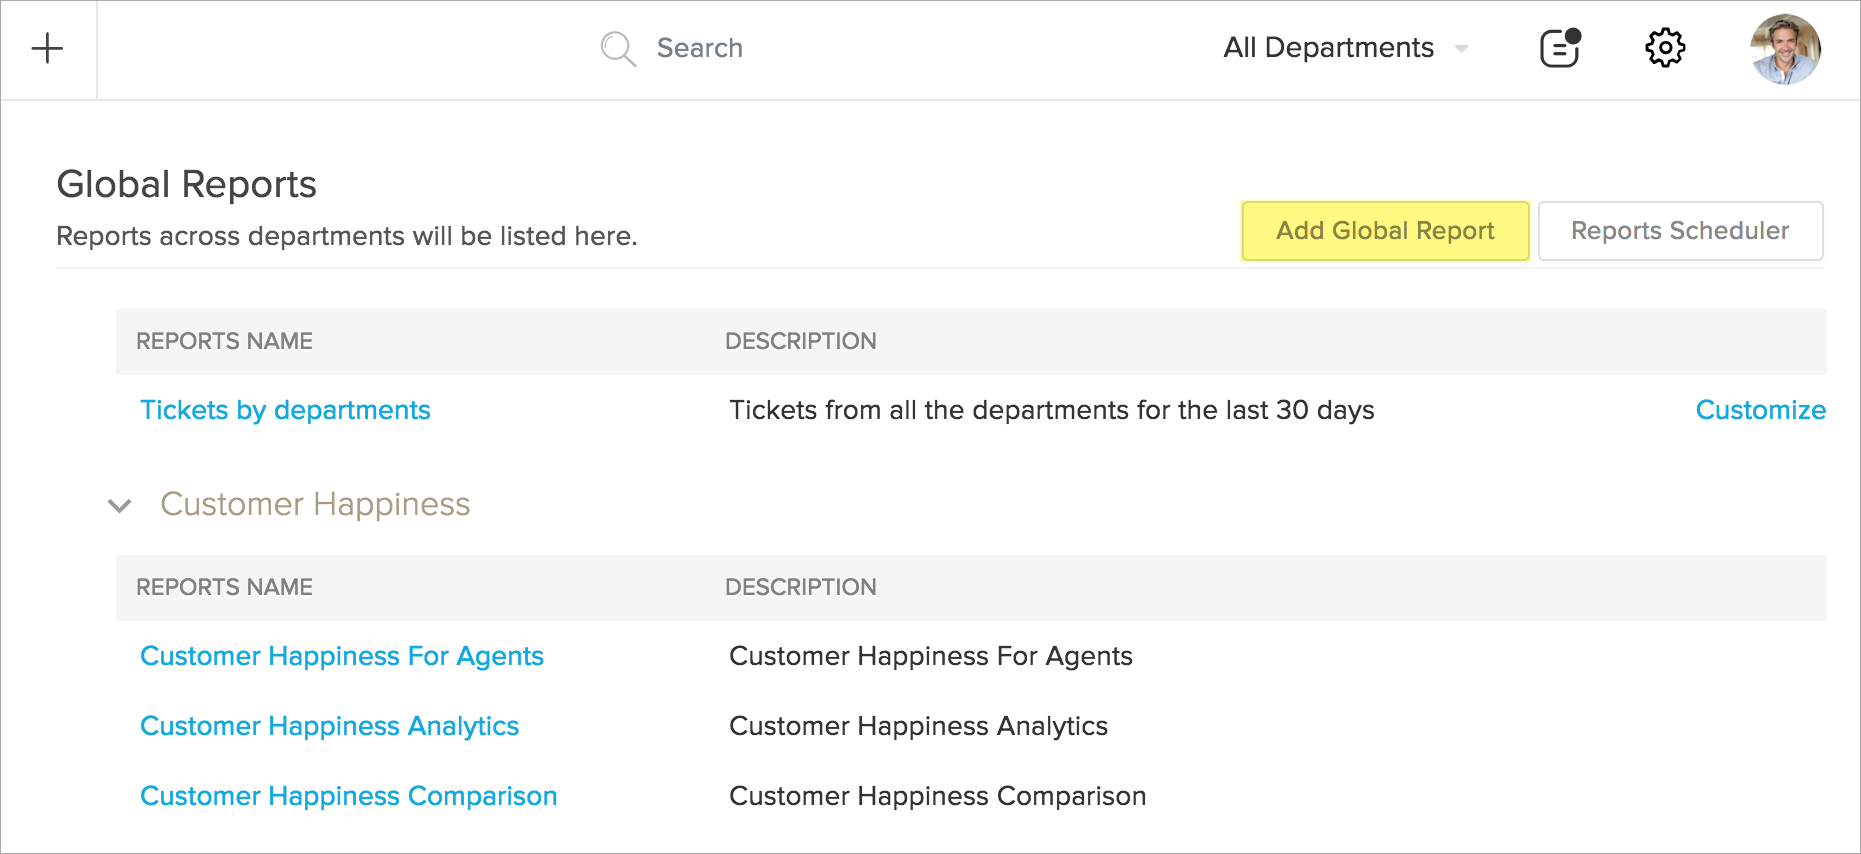Screen dimensions: 1861x854
Task: Click DESCRIPTION header in Customer Happiness table
Action: point(800,587)
